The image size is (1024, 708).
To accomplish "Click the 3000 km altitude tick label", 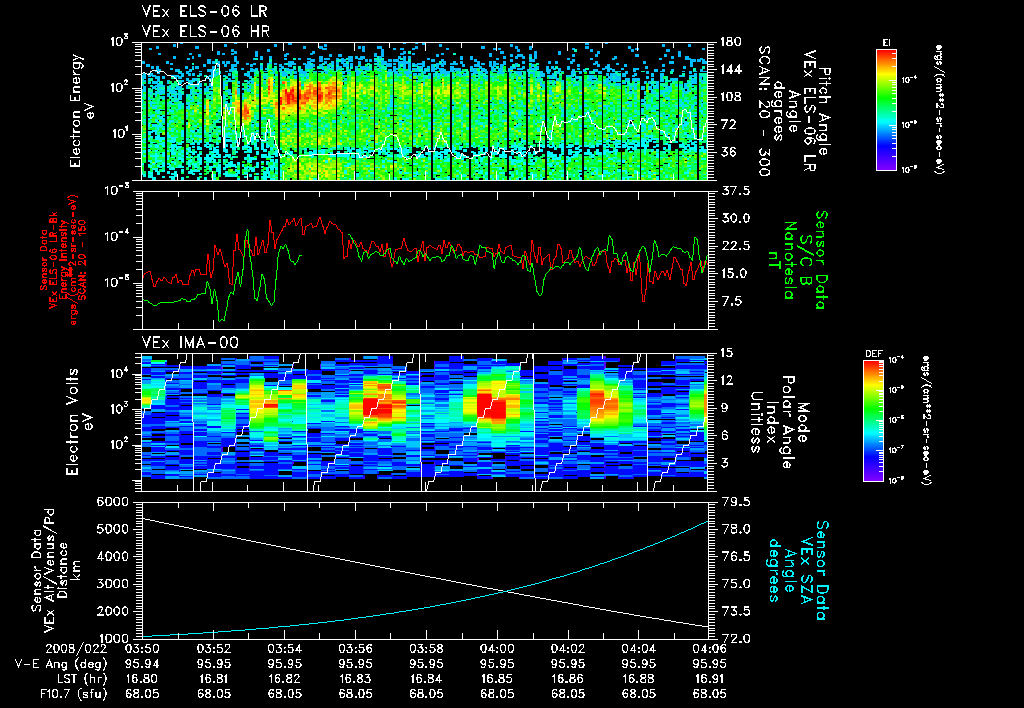I will point(112,584).
